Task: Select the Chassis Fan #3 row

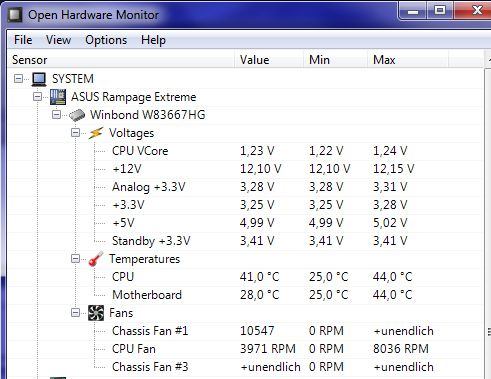Action: point(245,367)
